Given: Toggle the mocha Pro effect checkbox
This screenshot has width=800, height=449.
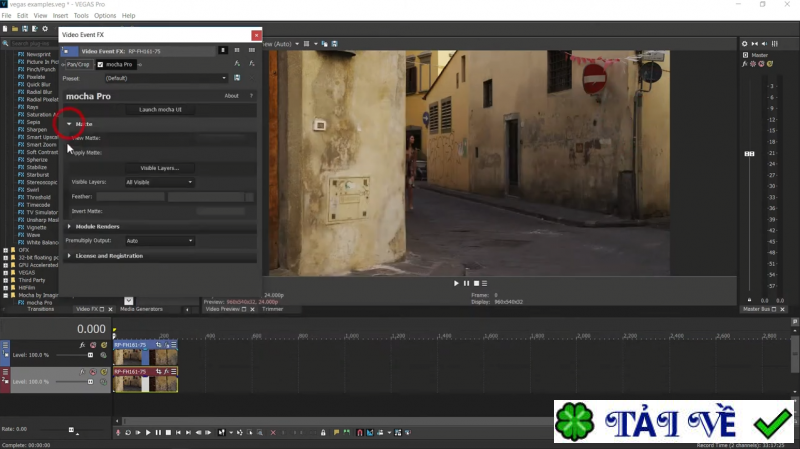Looking at the screenshot, I should coord(101,64).
